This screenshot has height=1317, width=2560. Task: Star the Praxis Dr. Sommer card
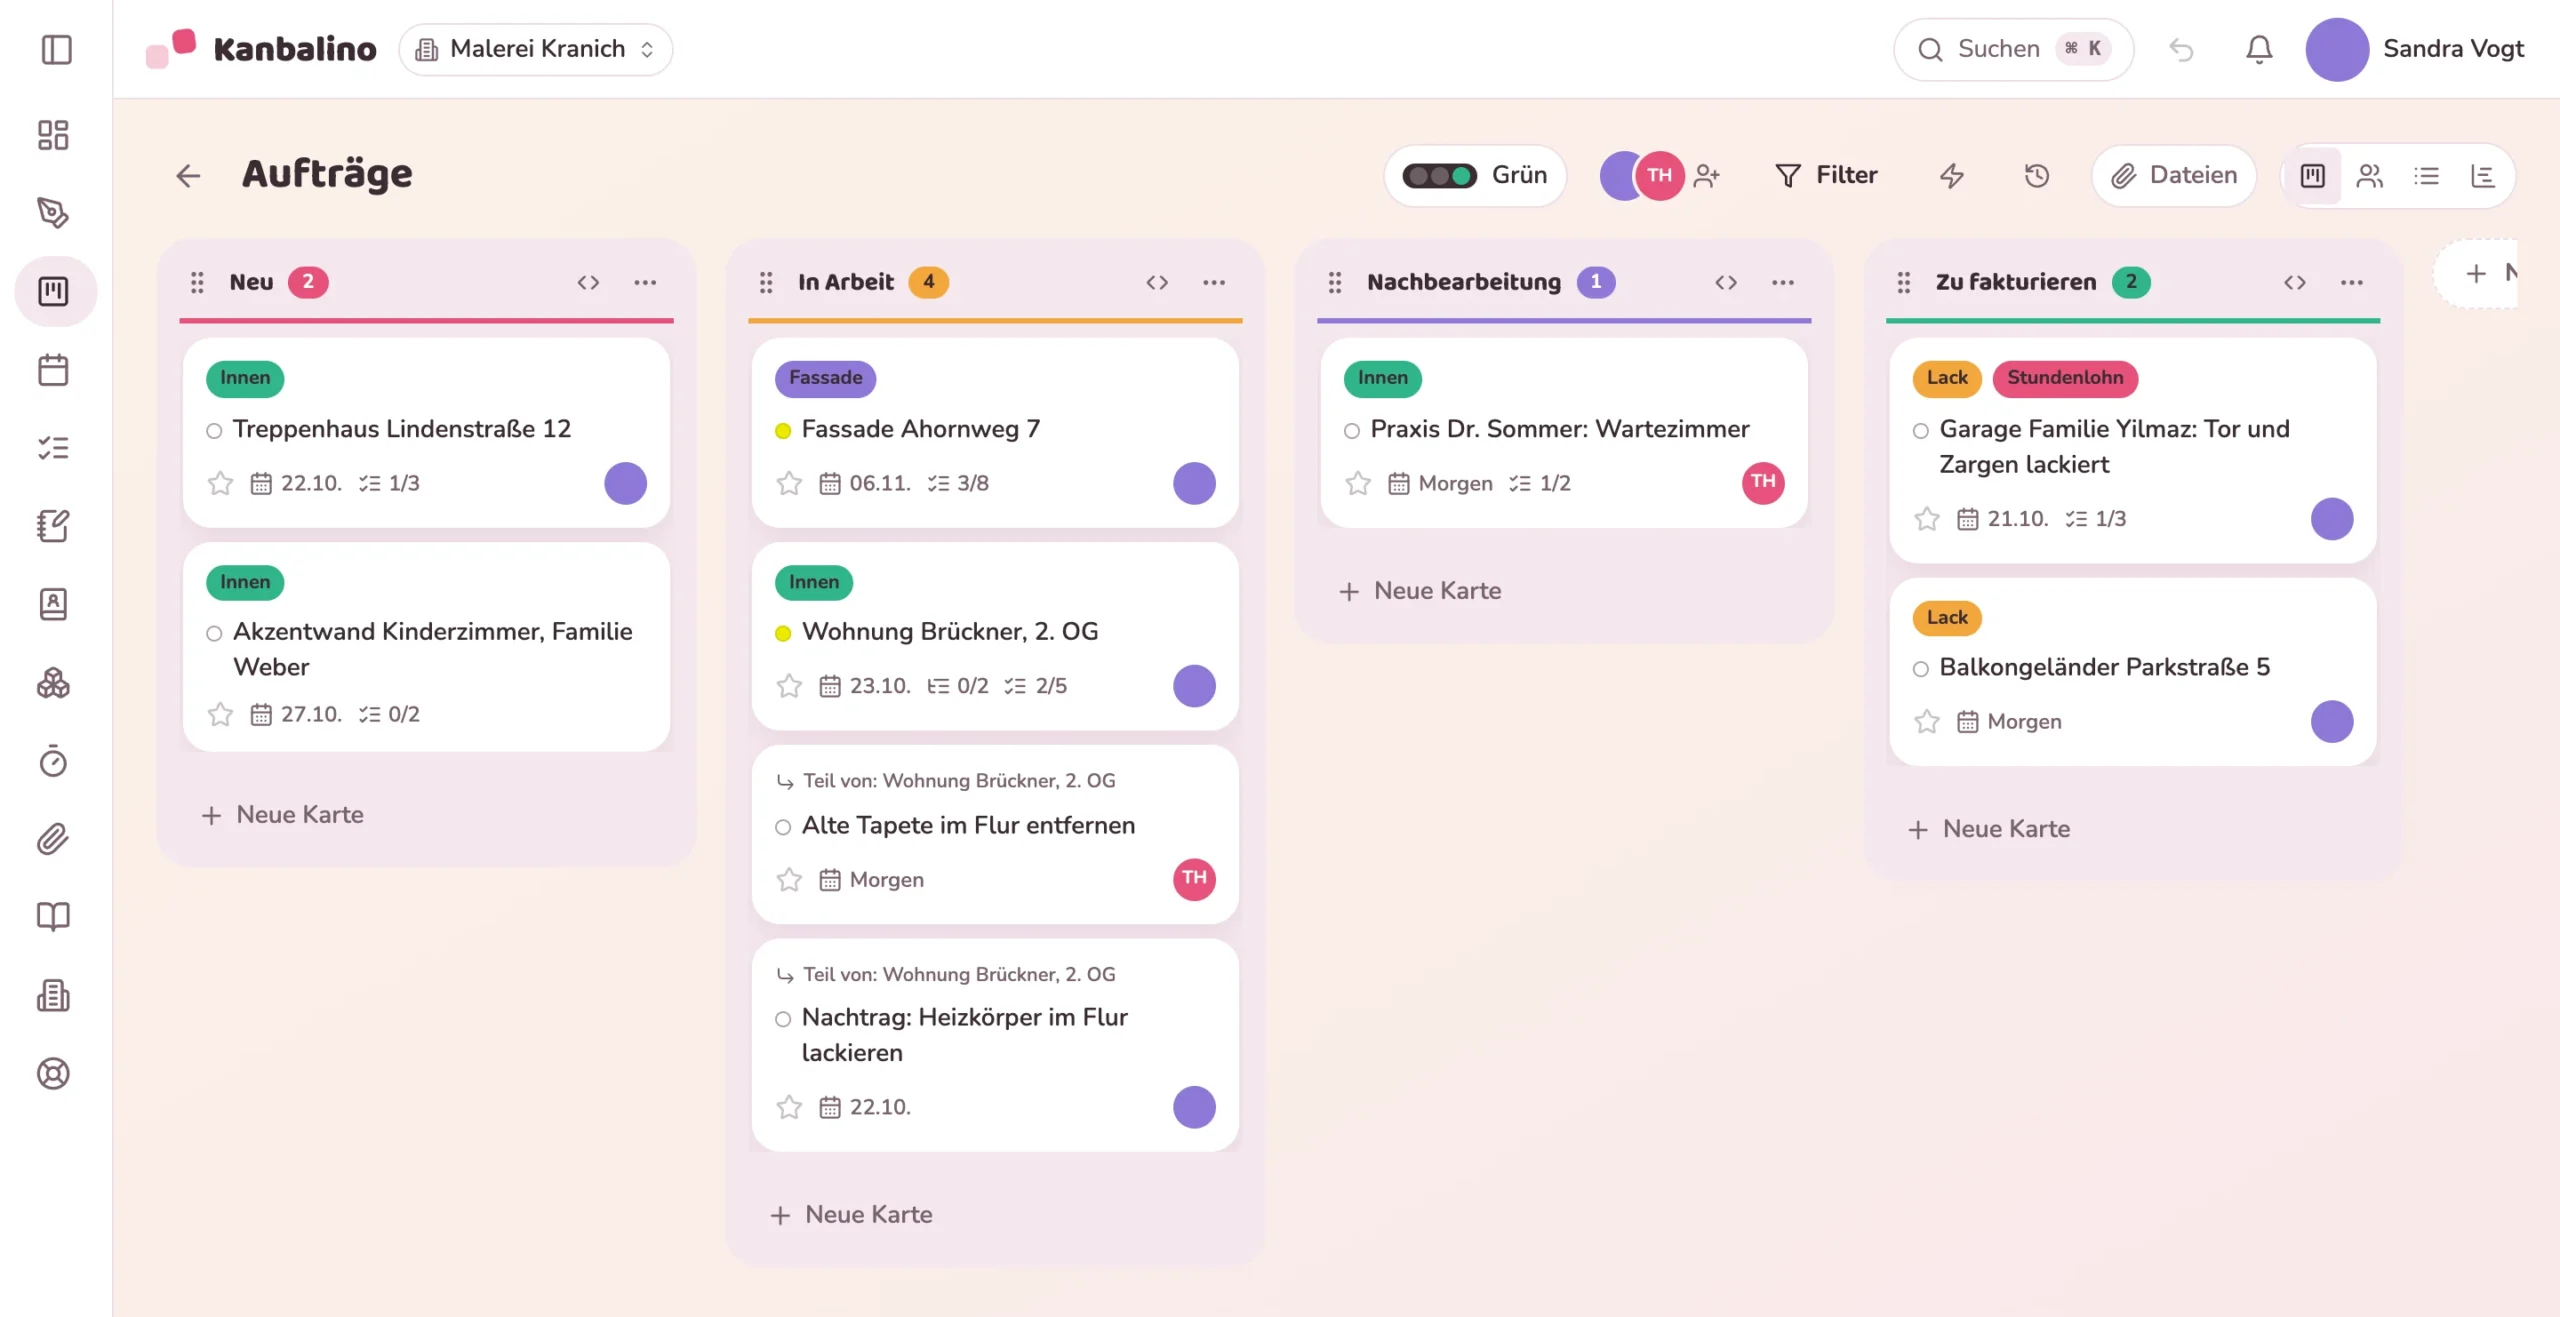coord(1358,484)
